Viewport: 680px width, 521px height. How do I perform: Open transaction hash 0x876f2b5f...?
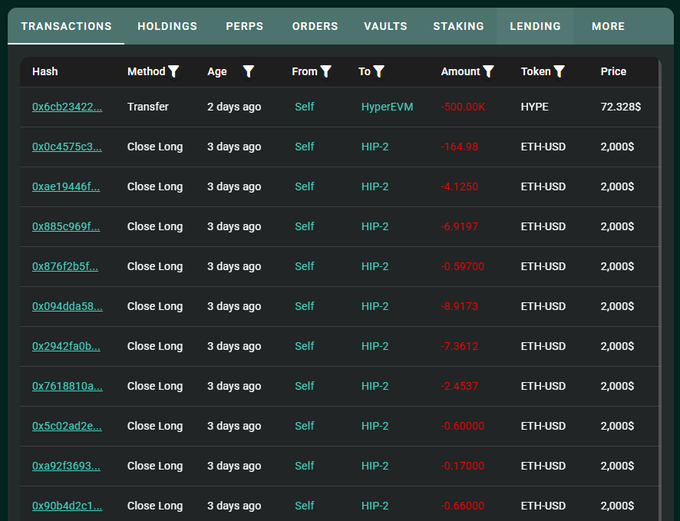[65, 266]
